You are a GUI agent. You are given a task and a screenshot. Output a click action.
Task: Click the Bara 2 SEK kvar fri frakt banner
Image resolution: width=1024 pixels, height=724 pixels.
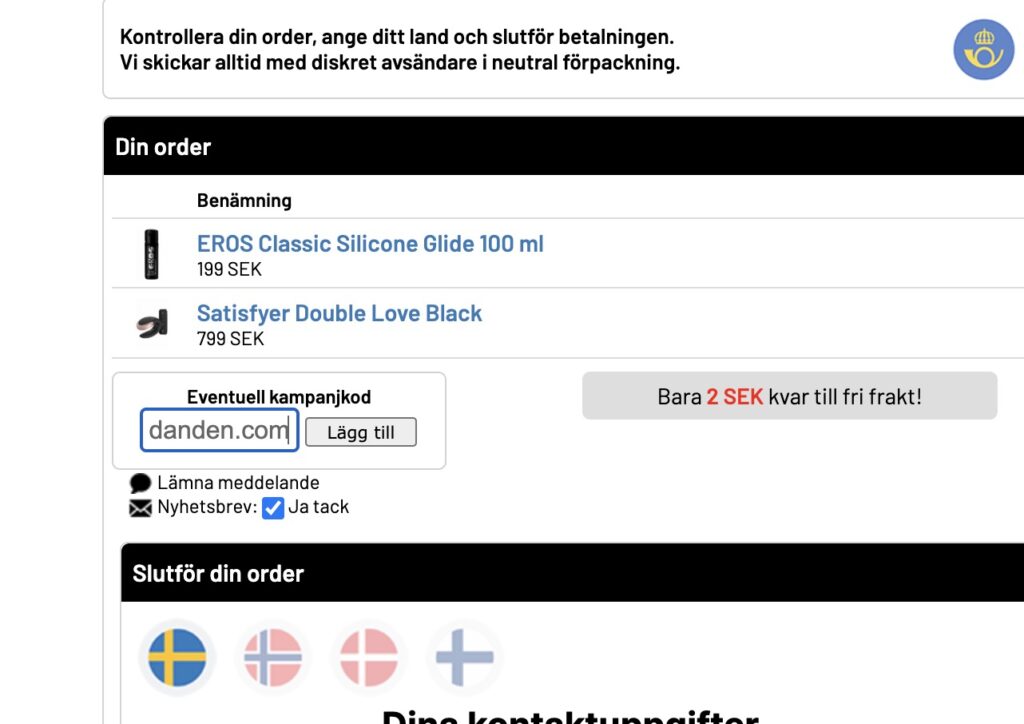790,396
